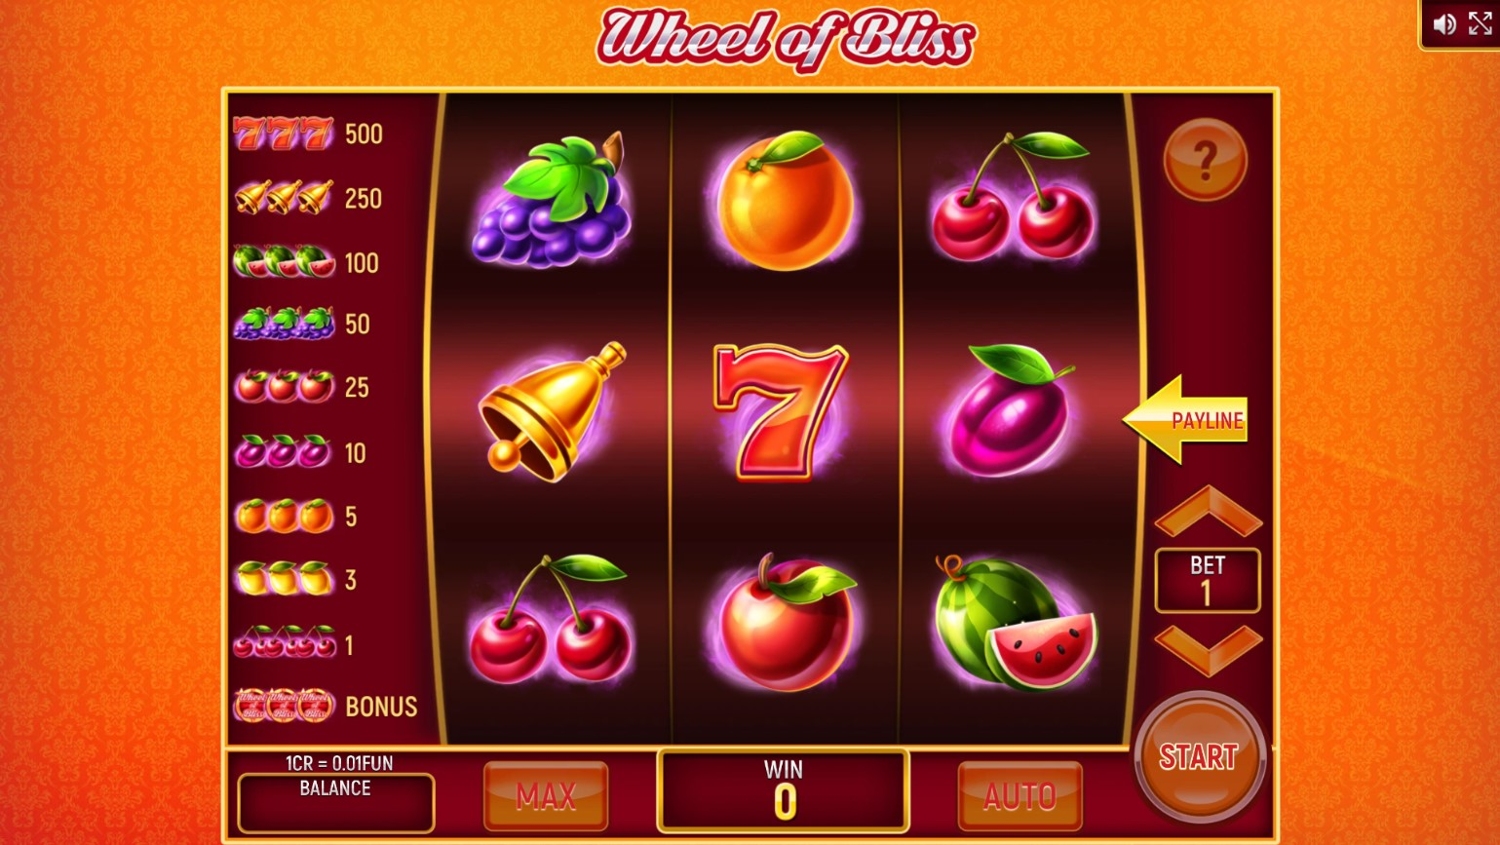Click the yellow PAYLINE arrow indicator
Viewport: 1500px width, 845px height.
click(x=1186, y=420)
